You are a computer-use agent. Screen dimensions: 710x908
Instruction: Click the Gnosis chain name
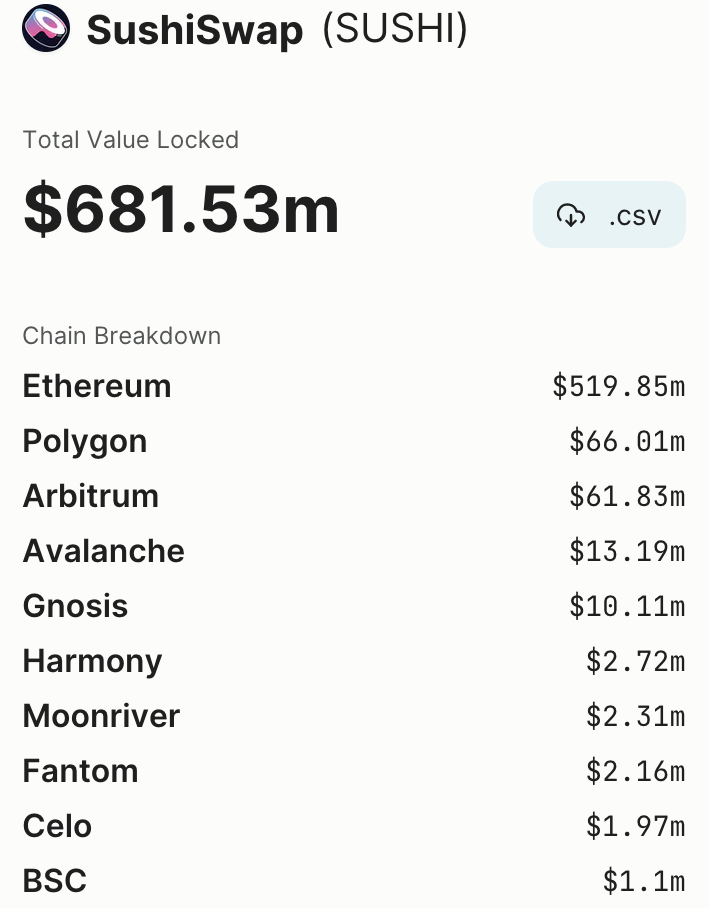pos(76,606)
